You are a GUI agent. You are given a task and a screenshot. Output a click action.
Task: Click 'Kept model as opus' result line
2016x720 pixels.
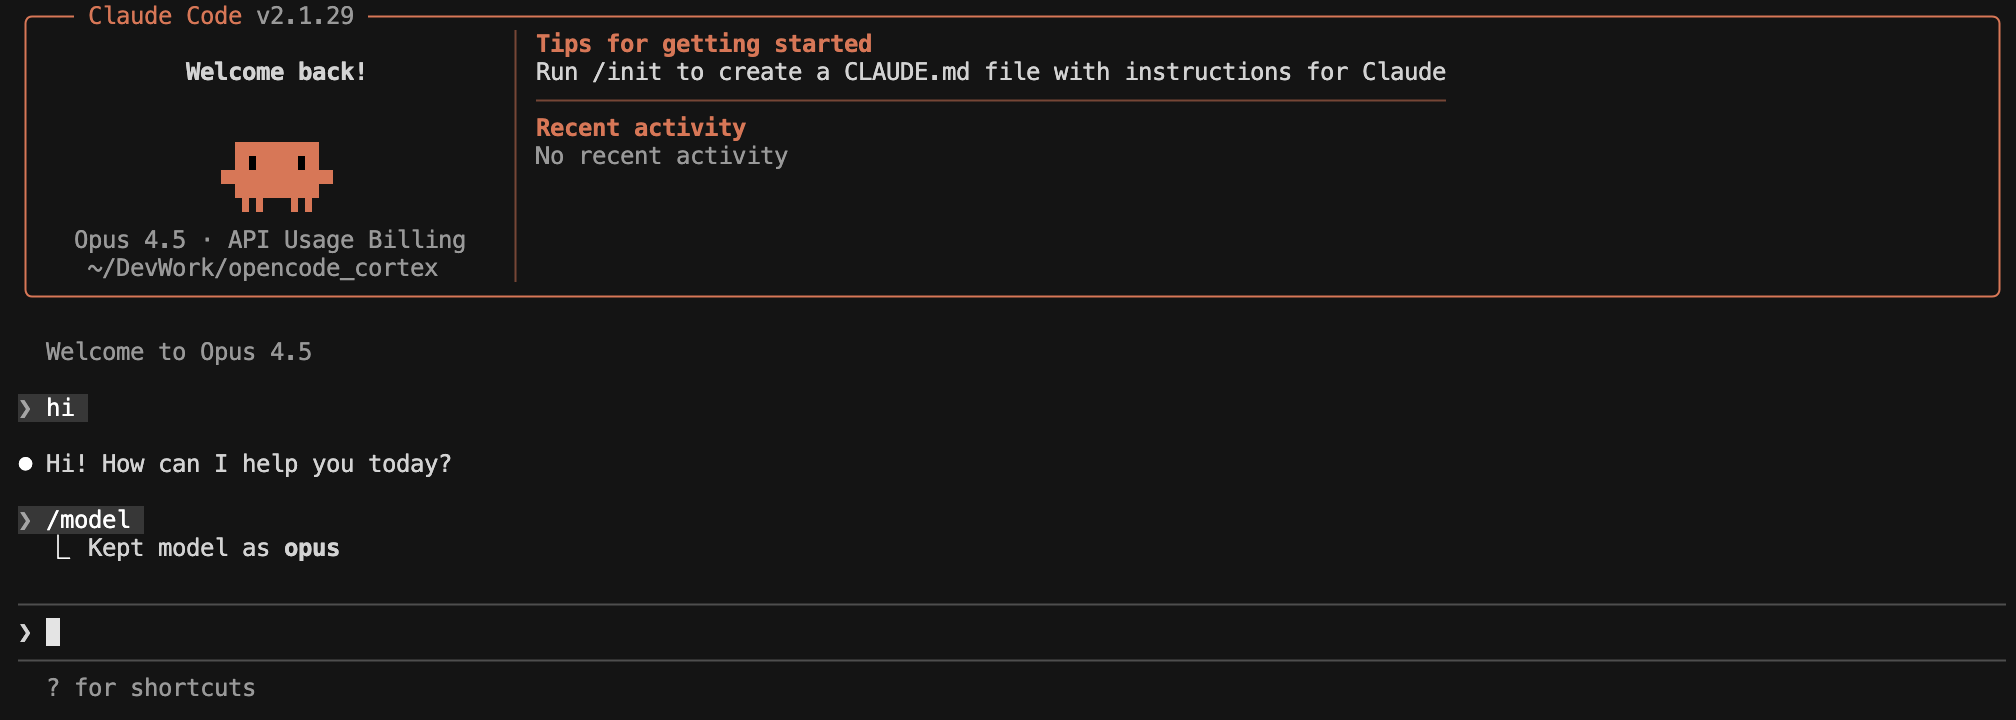214,548
